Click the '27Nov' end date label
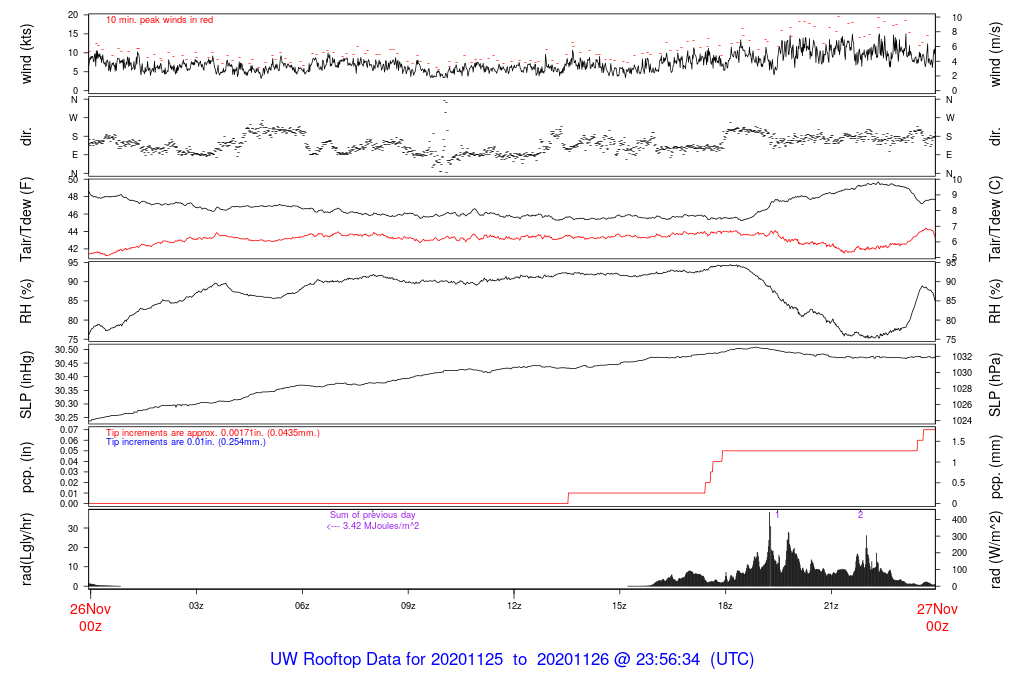 click(x=937, y=609)
